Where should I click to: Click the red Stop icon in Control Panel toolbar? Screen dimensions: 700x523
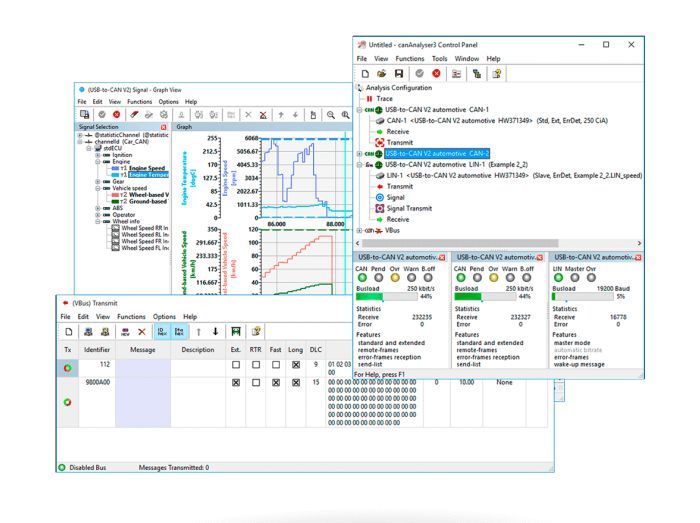(x=436, y=74)
